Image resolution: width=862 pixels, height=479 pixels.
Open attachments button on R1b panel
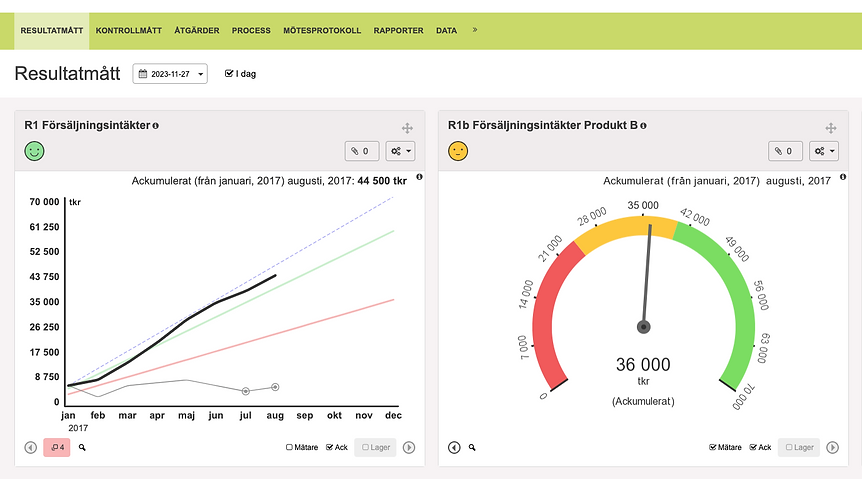[785, 151]
